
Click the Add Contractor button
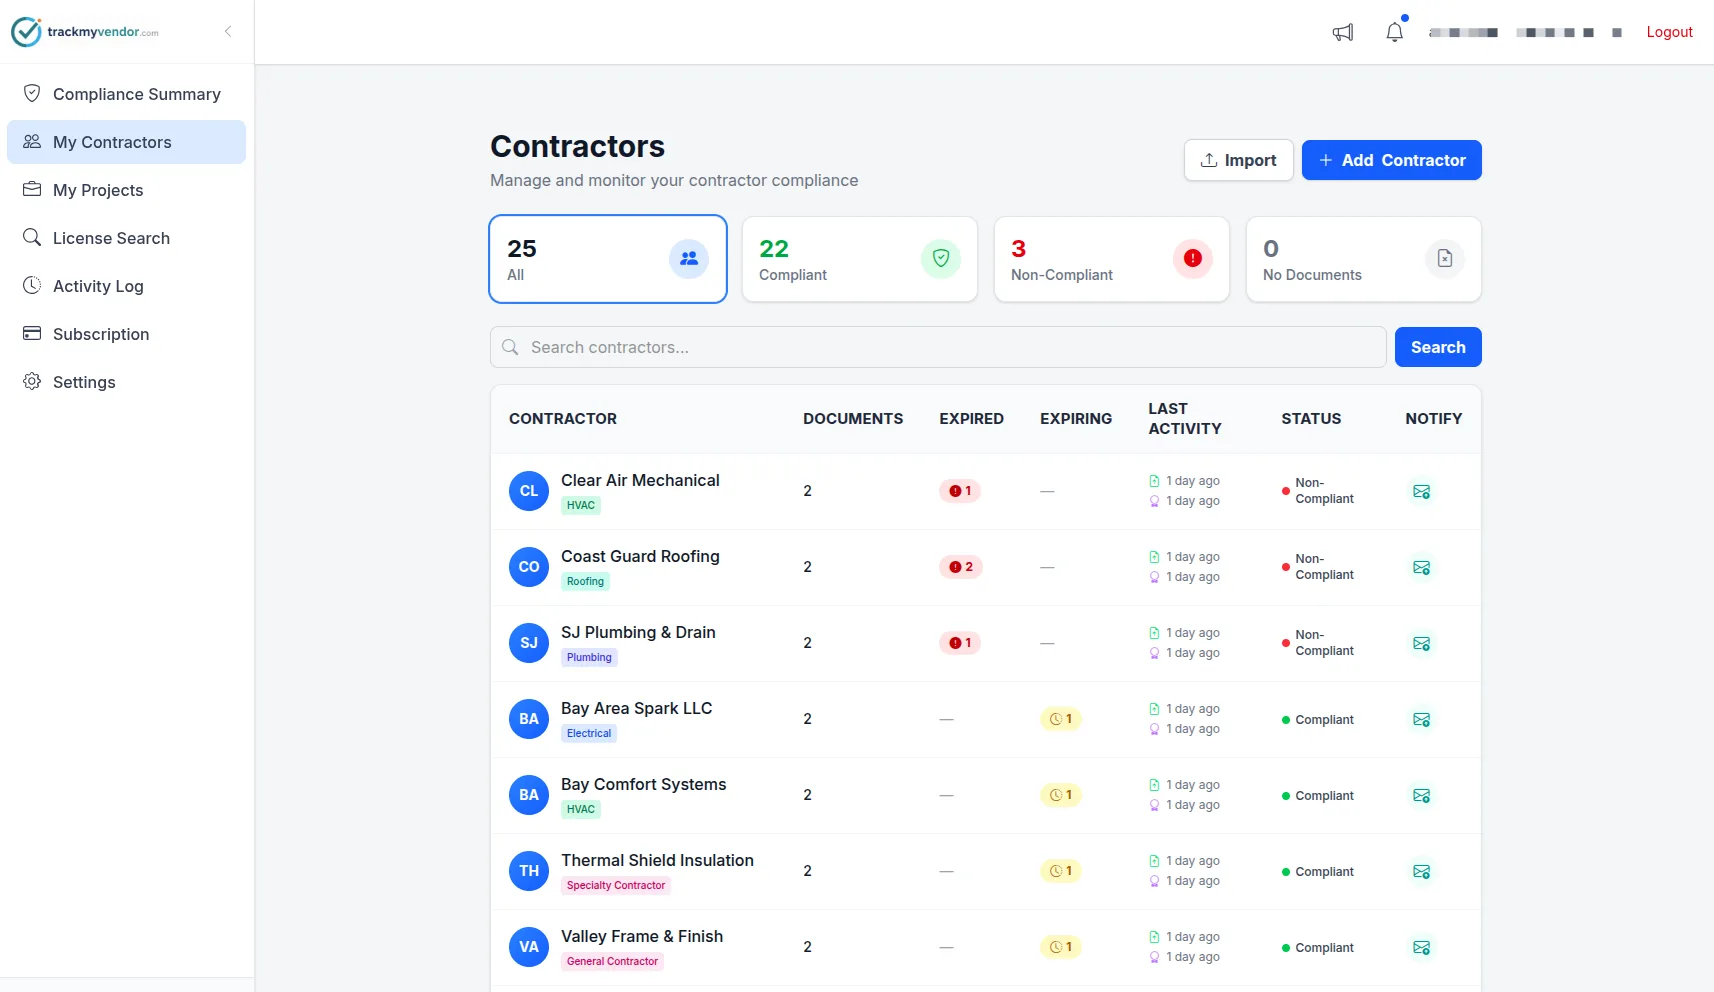pos(1391,160)
